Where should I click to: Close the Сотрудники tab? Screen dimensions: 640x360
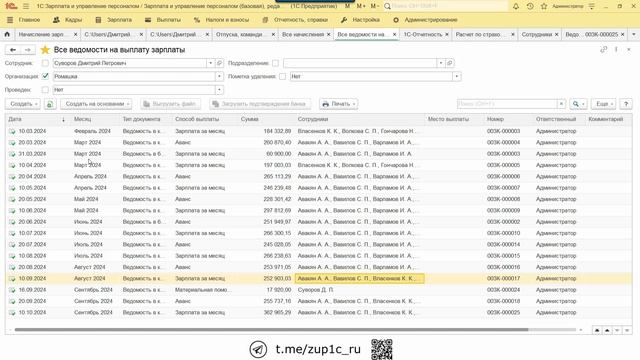[x=556, y=35]
